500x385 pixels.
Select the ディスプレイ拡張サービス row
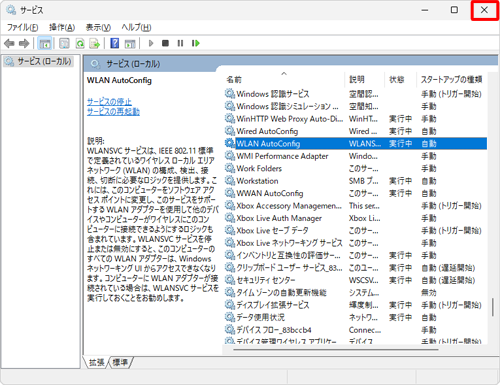[x=355, y=305]
